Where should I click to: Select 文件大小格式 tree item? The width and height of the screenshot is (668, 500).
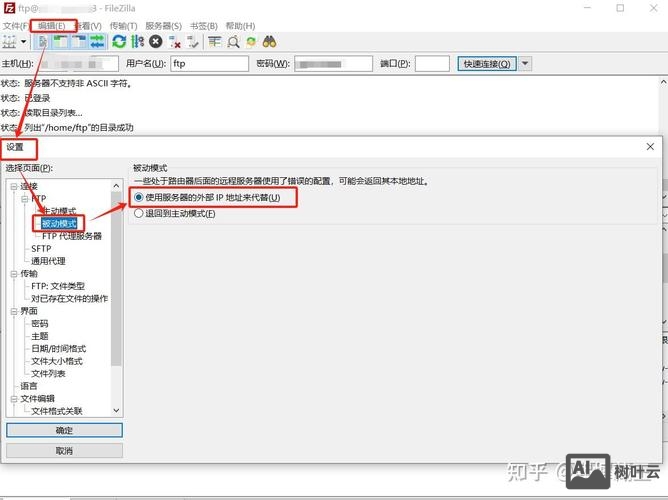[57, 361]
